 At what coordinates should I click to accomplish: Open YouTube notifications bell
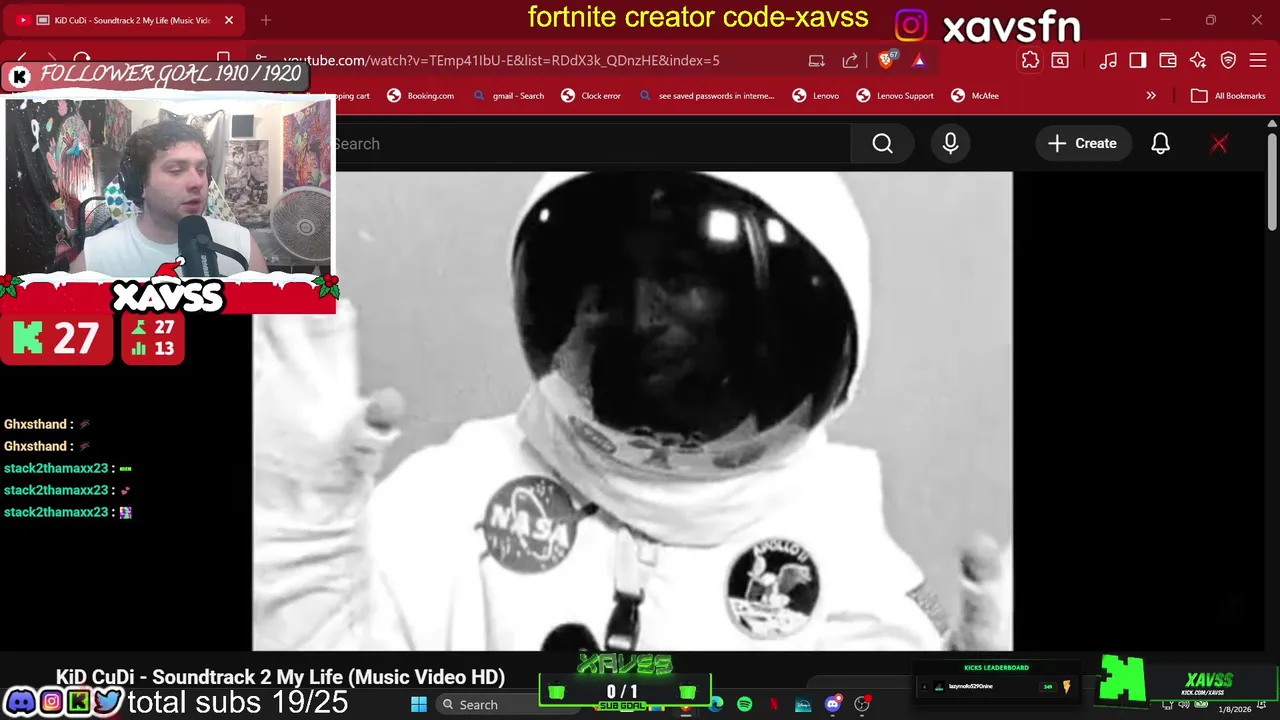click(x=1160, y=144)
